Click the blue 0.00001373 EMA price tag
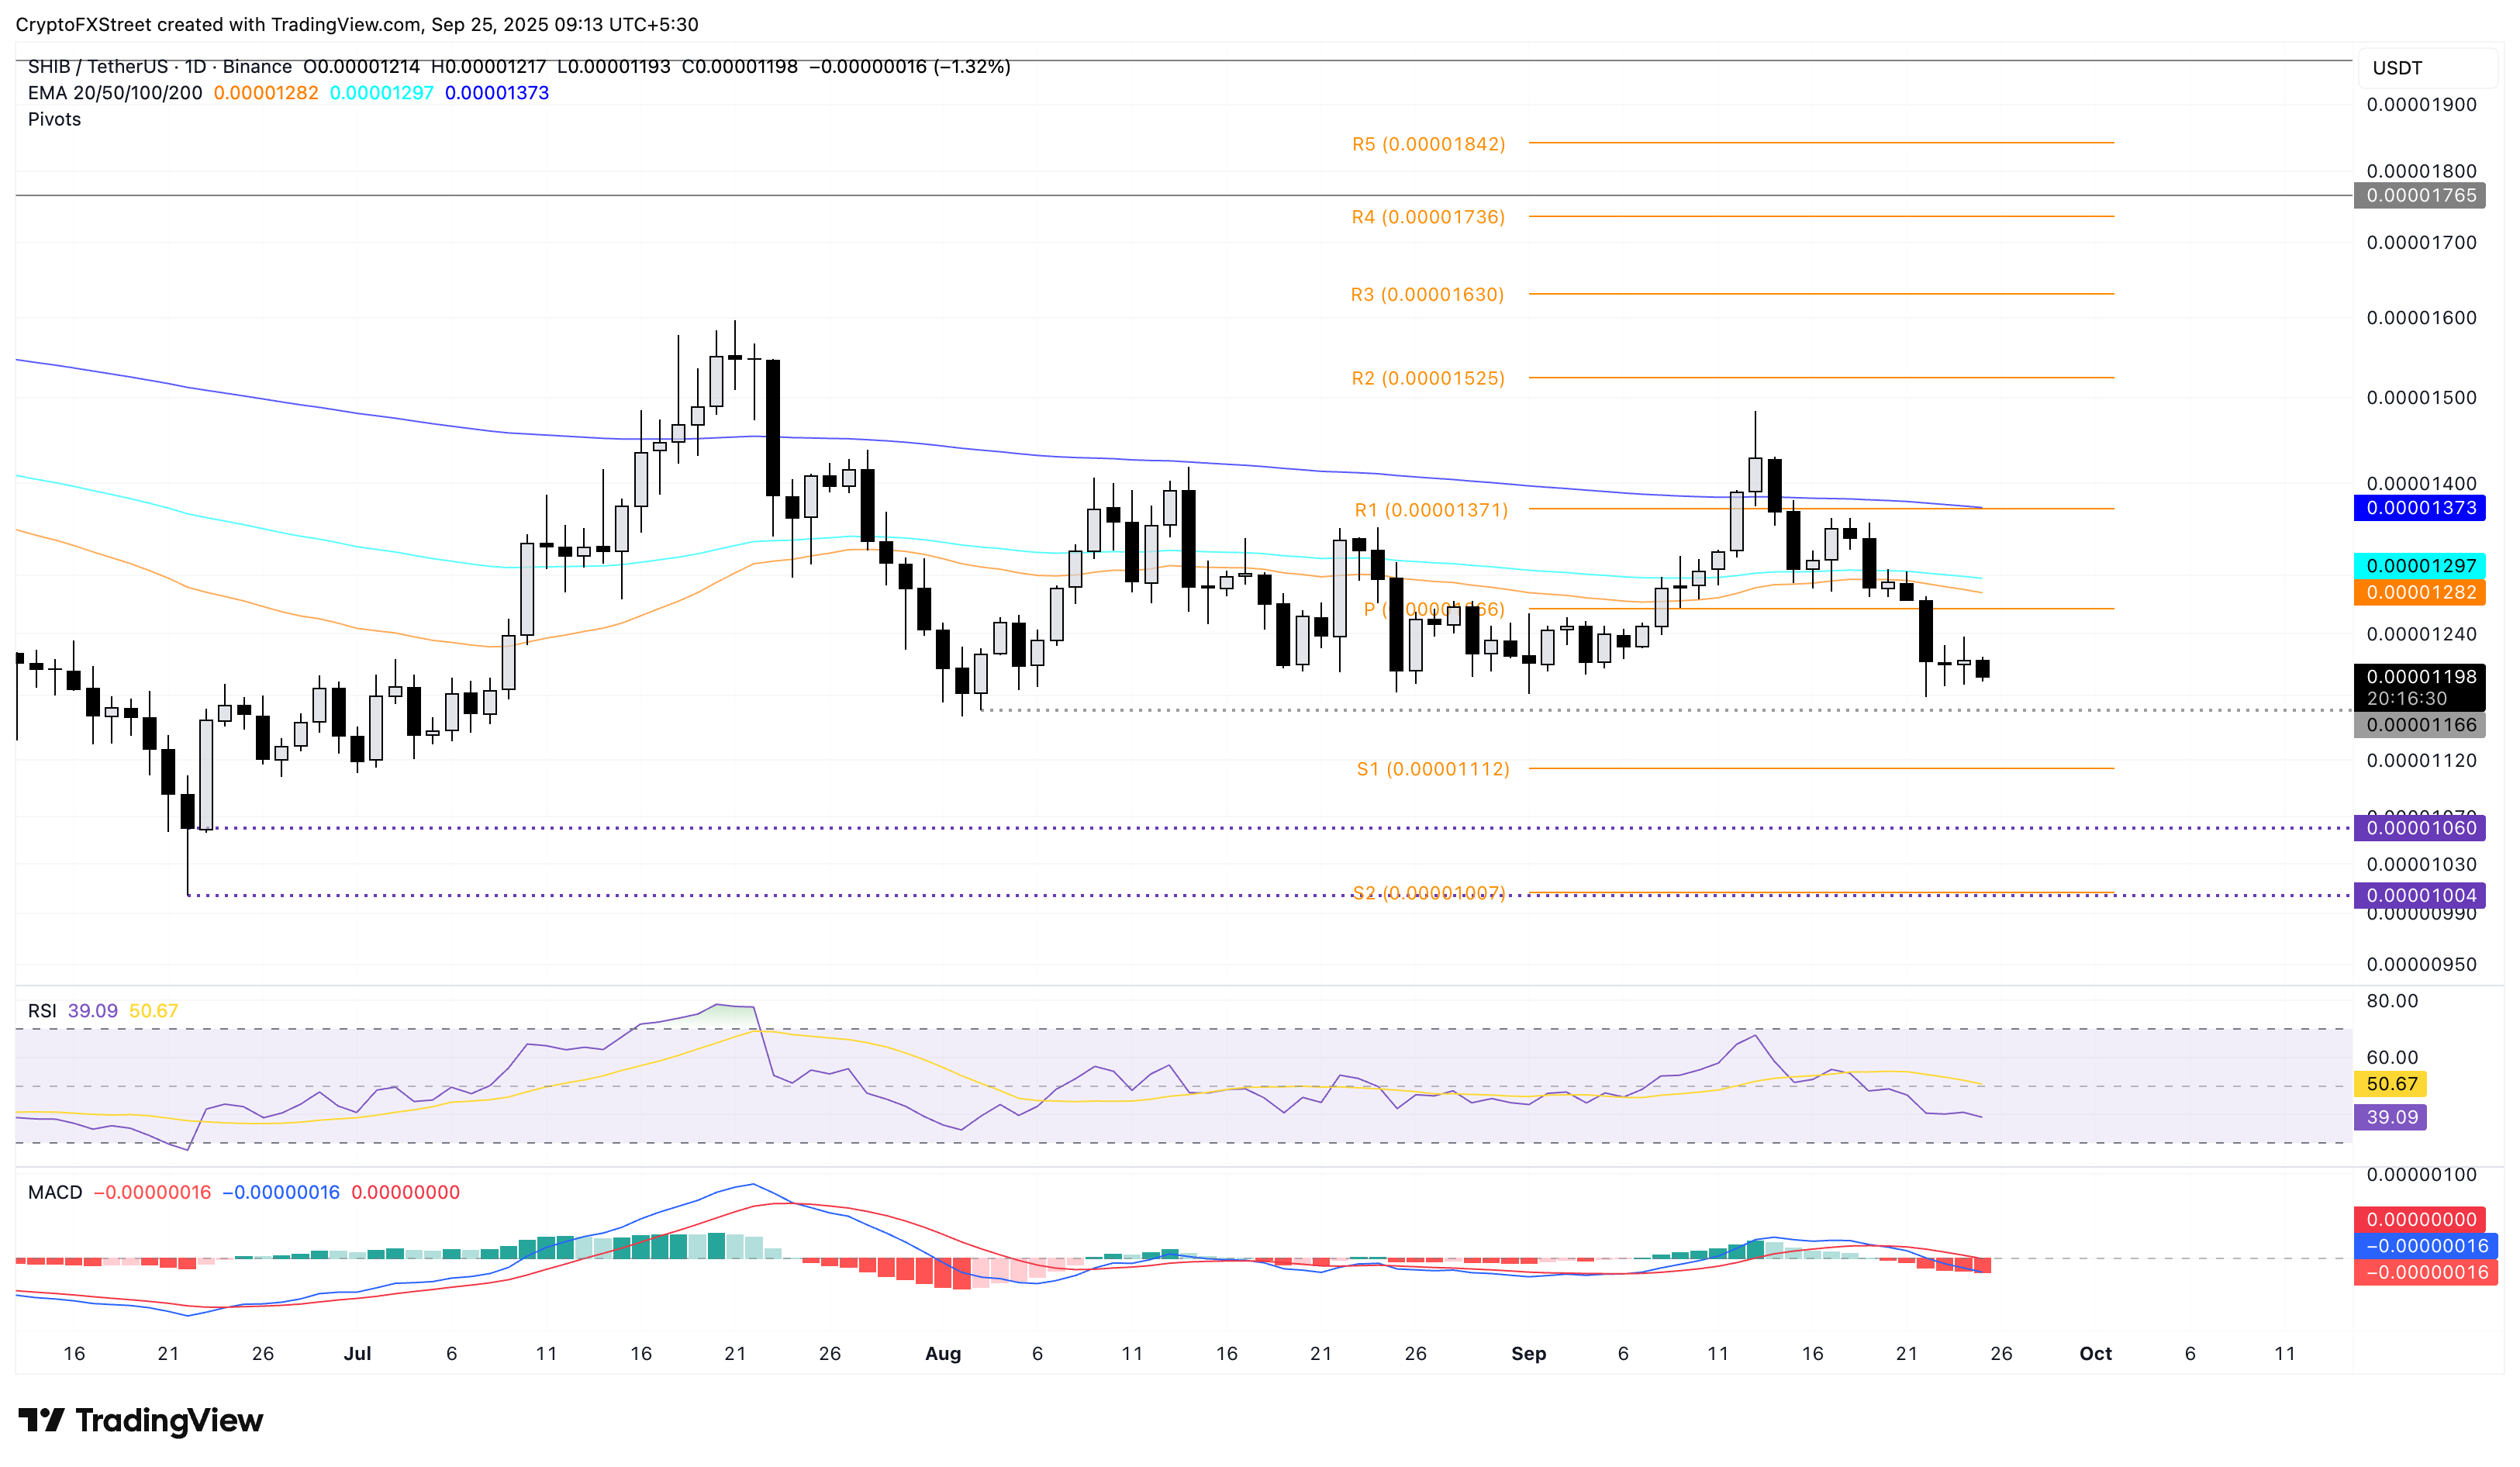The height and width of the screenshot is (1467, 2520). coord(2420,508)
